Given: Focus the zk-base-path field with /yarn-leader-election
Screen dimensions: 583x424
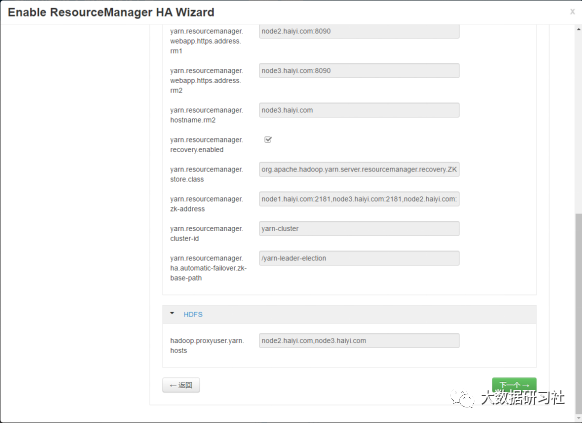Looking at the screenshot, I should [359, 258].
